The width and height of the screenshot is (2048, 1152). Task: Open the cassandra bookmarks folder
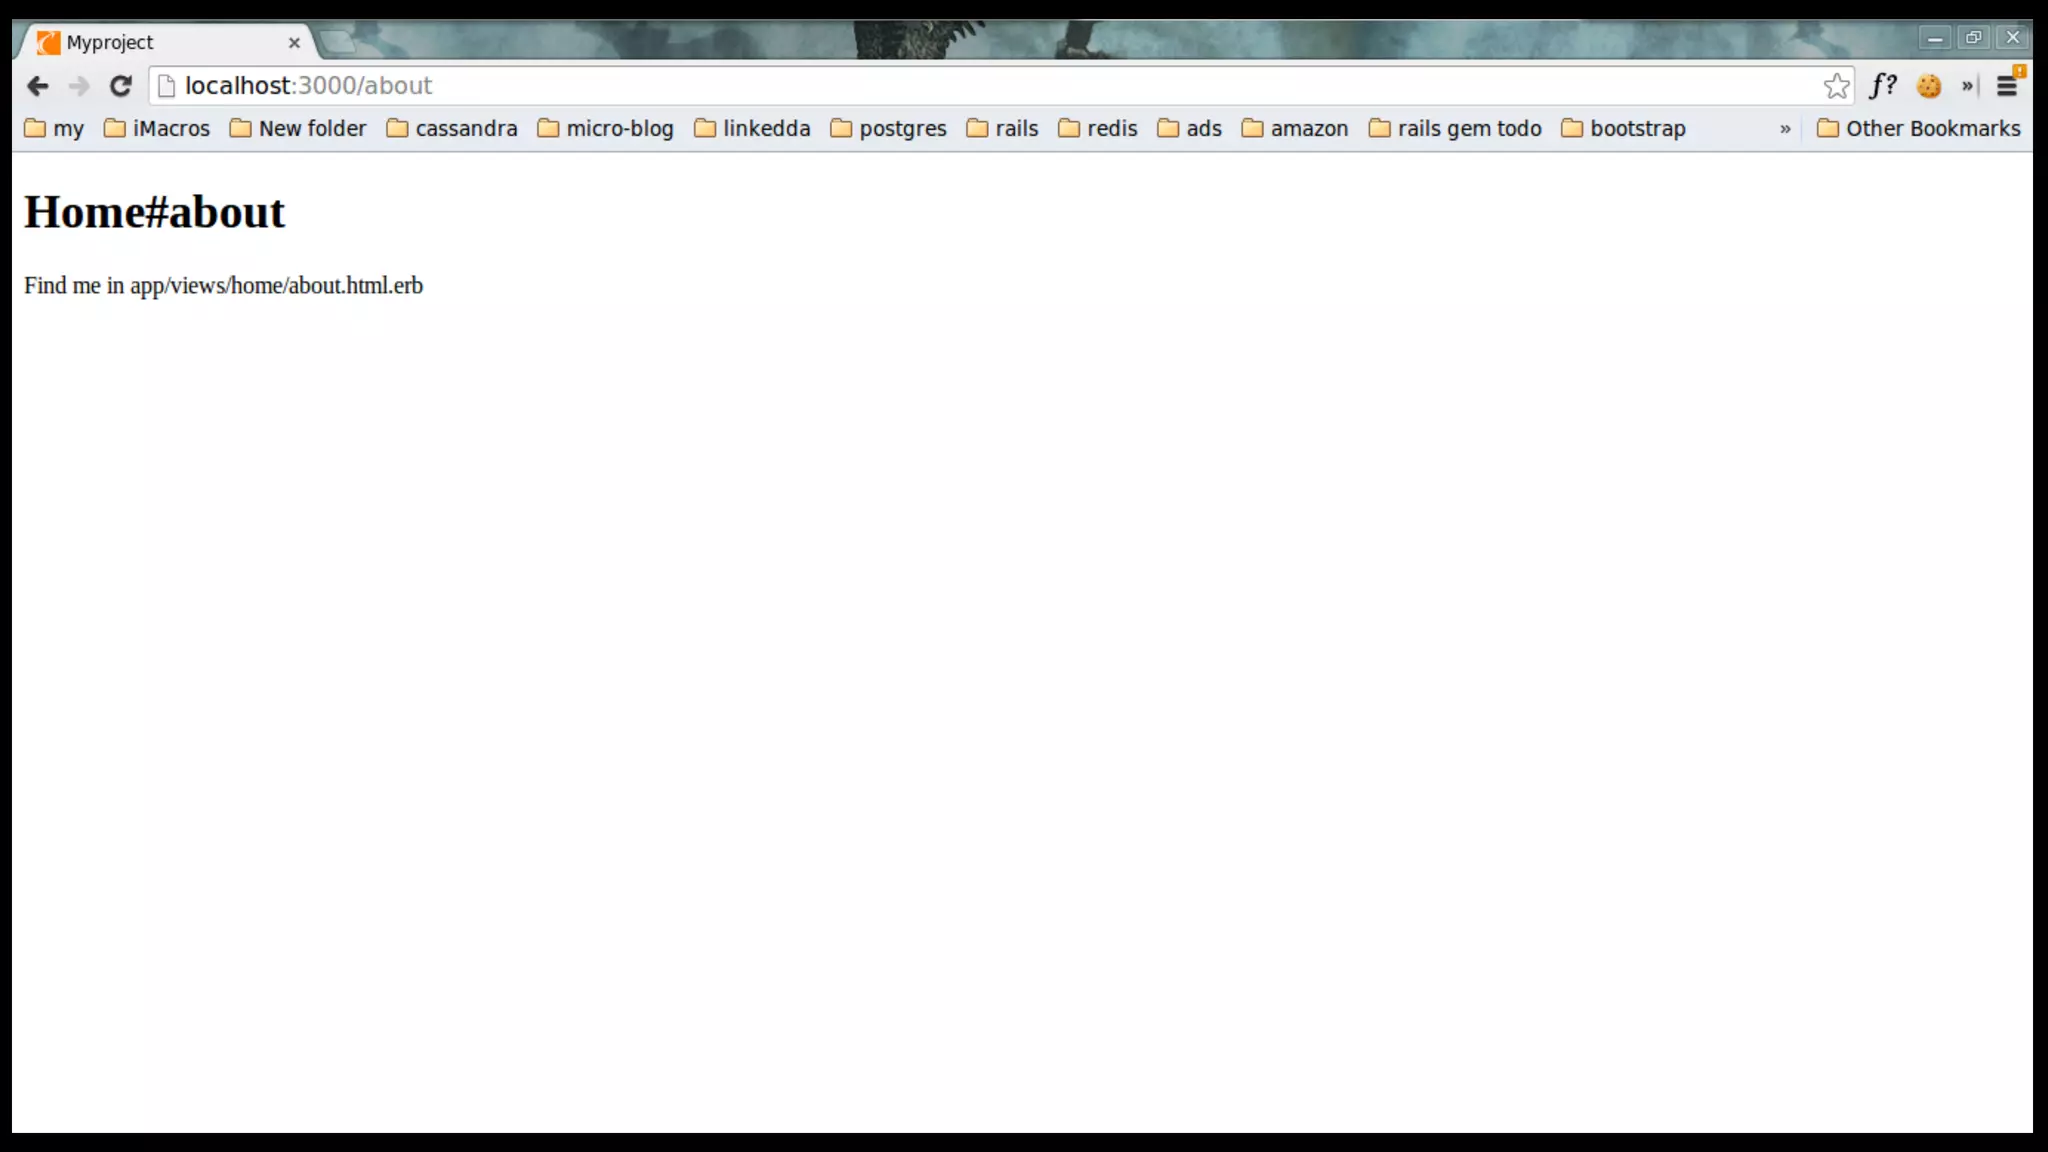452,129
